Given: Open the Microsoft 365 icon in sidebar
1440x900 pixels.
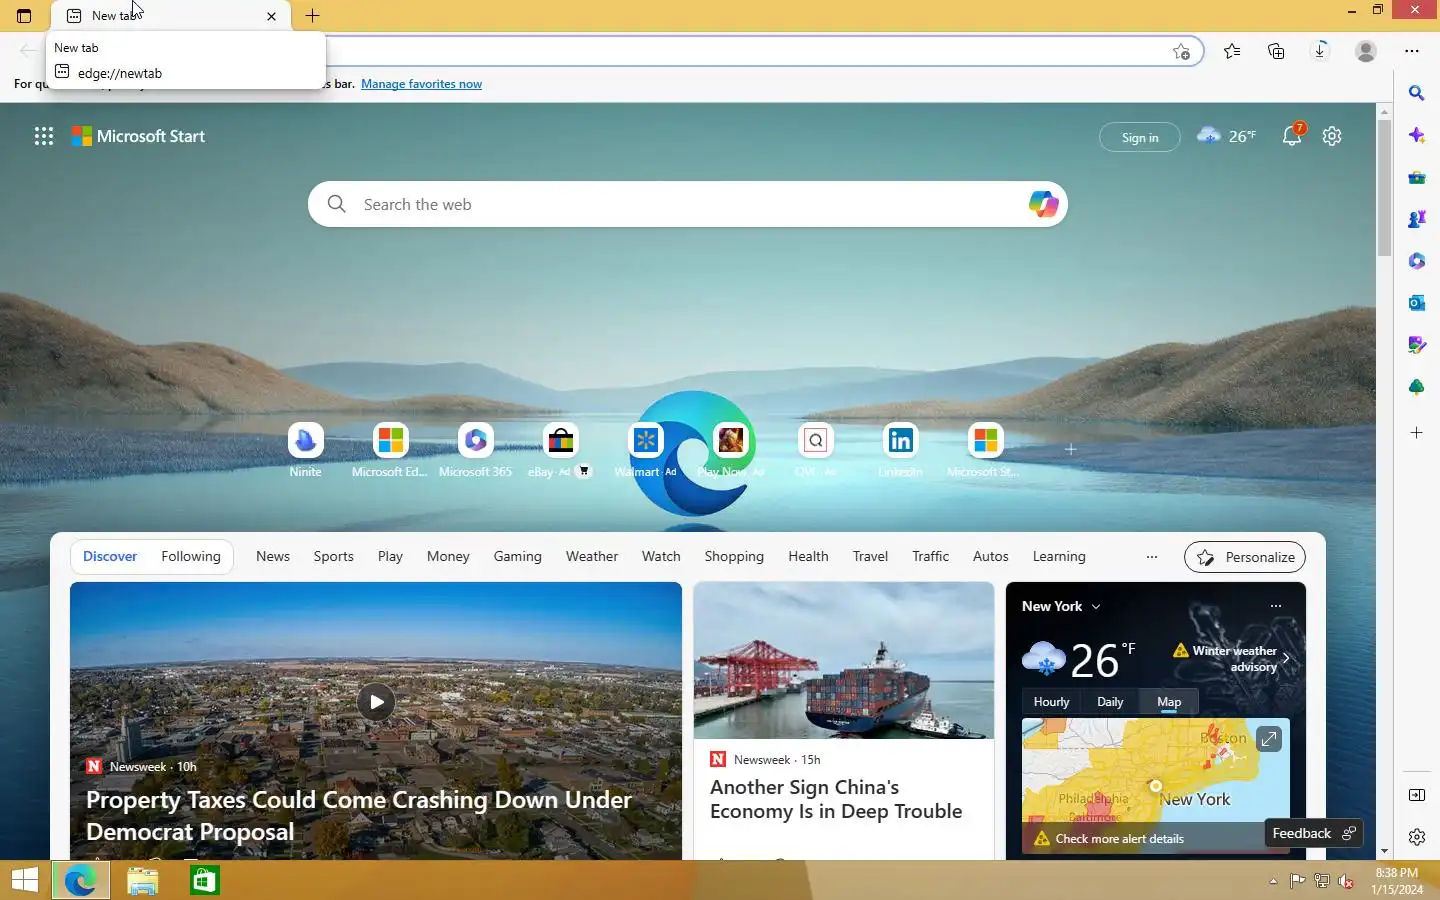Looking at the screenshot, I should coord(1416,261).
